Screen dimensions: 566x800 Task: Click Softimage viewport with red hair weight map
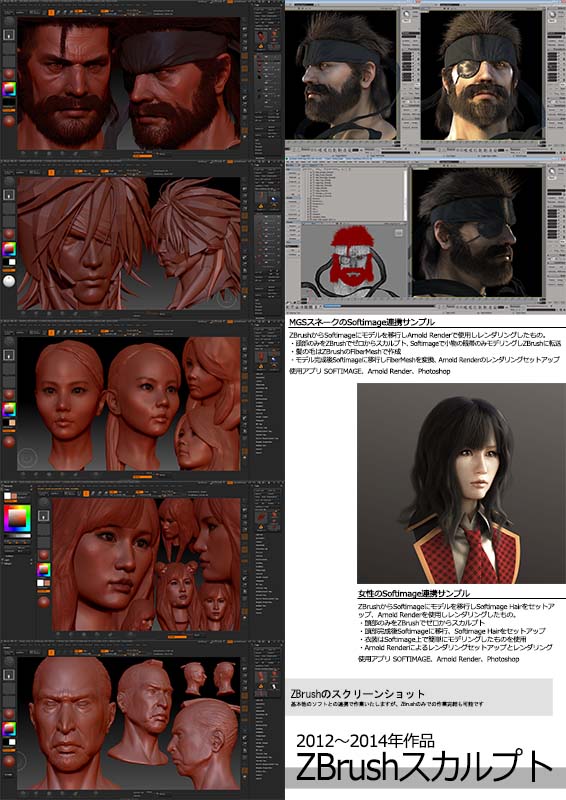[x=353, y=260]
